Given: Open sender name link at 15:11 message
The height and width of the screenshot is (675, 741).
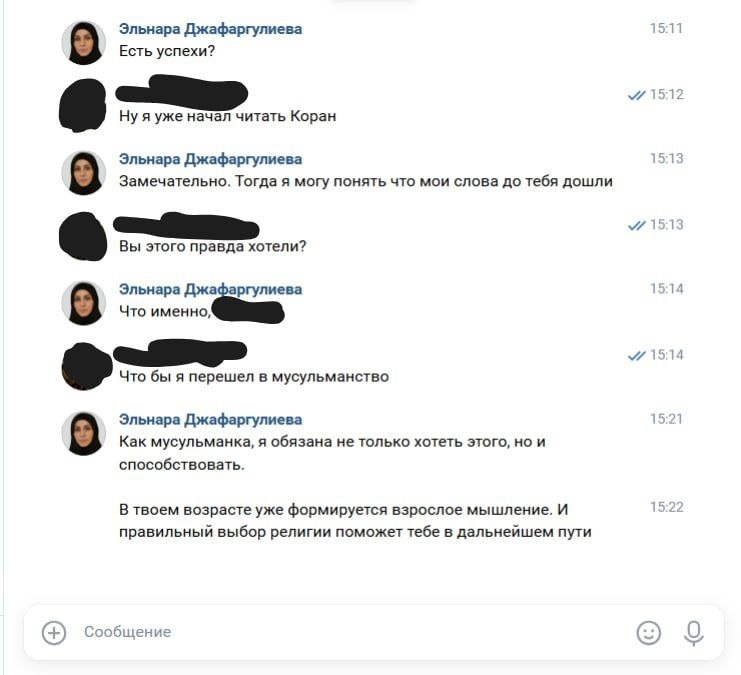Looking at the screenshot, I should coord(210,29).
